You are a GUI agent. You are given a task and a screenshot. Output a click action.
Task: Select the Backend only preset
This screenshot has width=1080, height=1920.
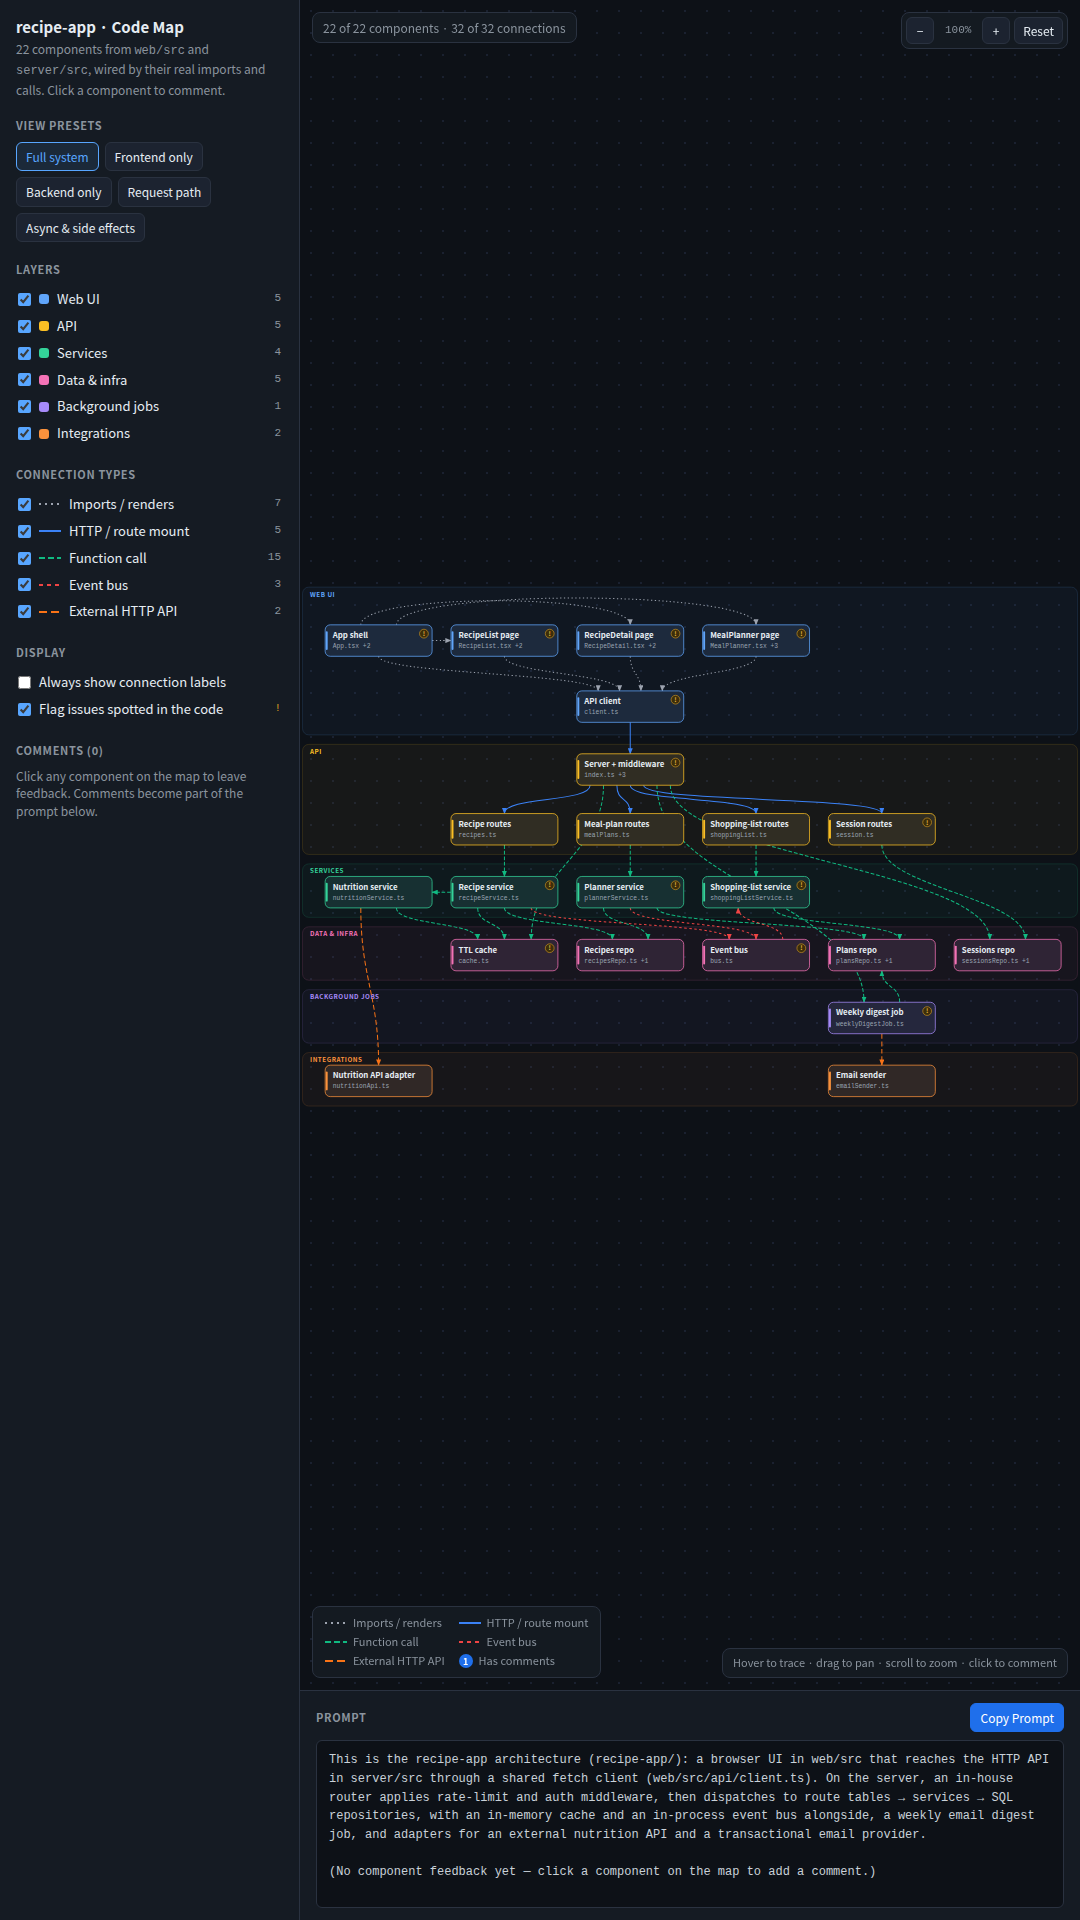[x=64, y=192]
